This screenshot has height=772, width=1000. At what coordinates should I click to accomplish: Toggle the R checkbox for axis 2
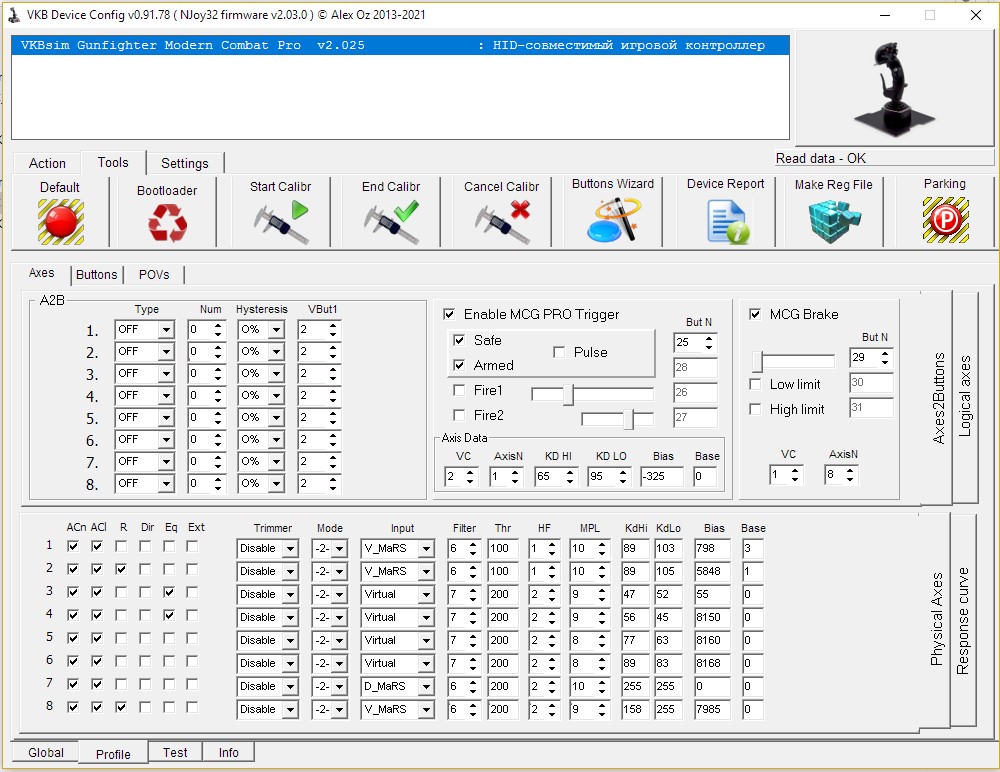tap(121, 569)
